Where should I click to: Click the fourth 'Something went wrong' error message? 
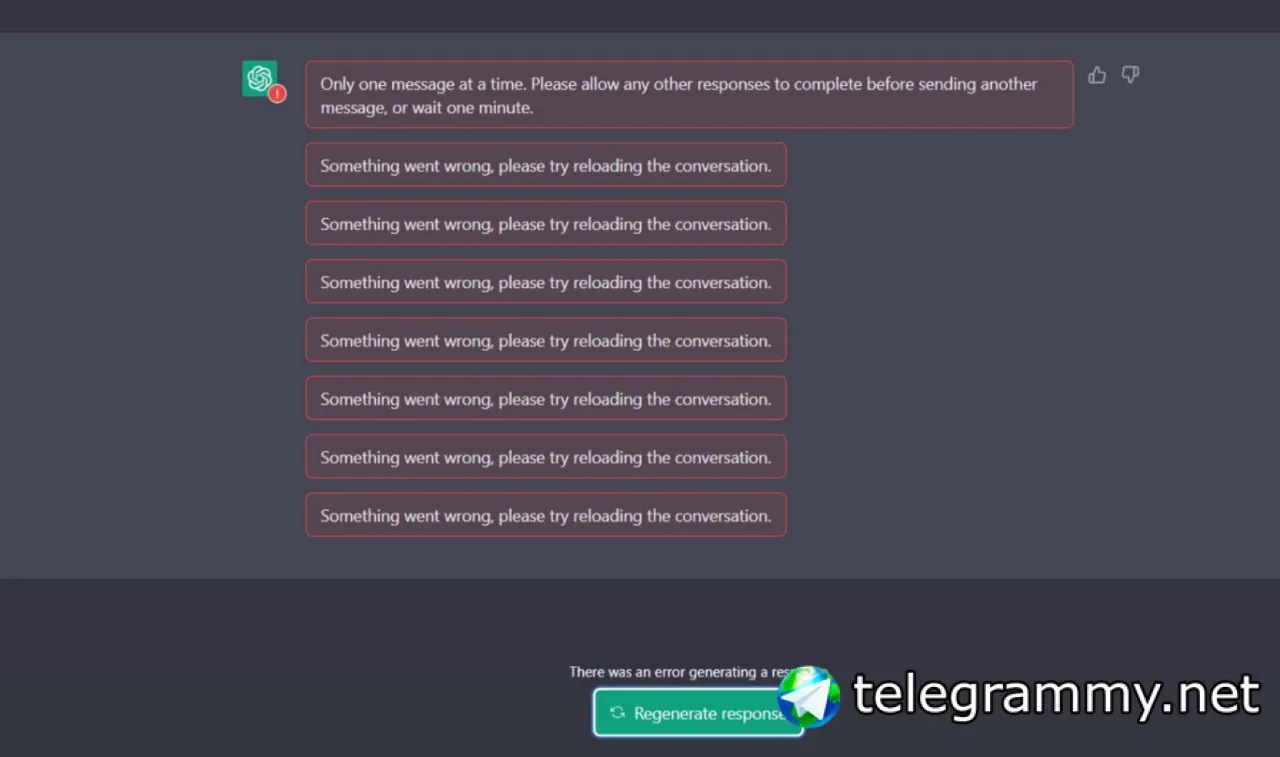click(546, 340)
